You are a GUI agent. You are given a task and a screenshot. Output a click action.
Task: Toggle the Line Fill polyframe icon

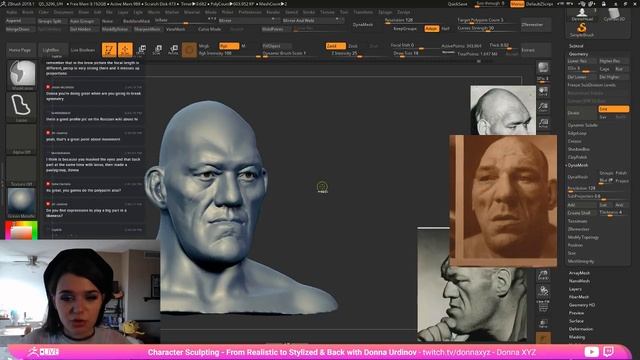coord(543,305)
